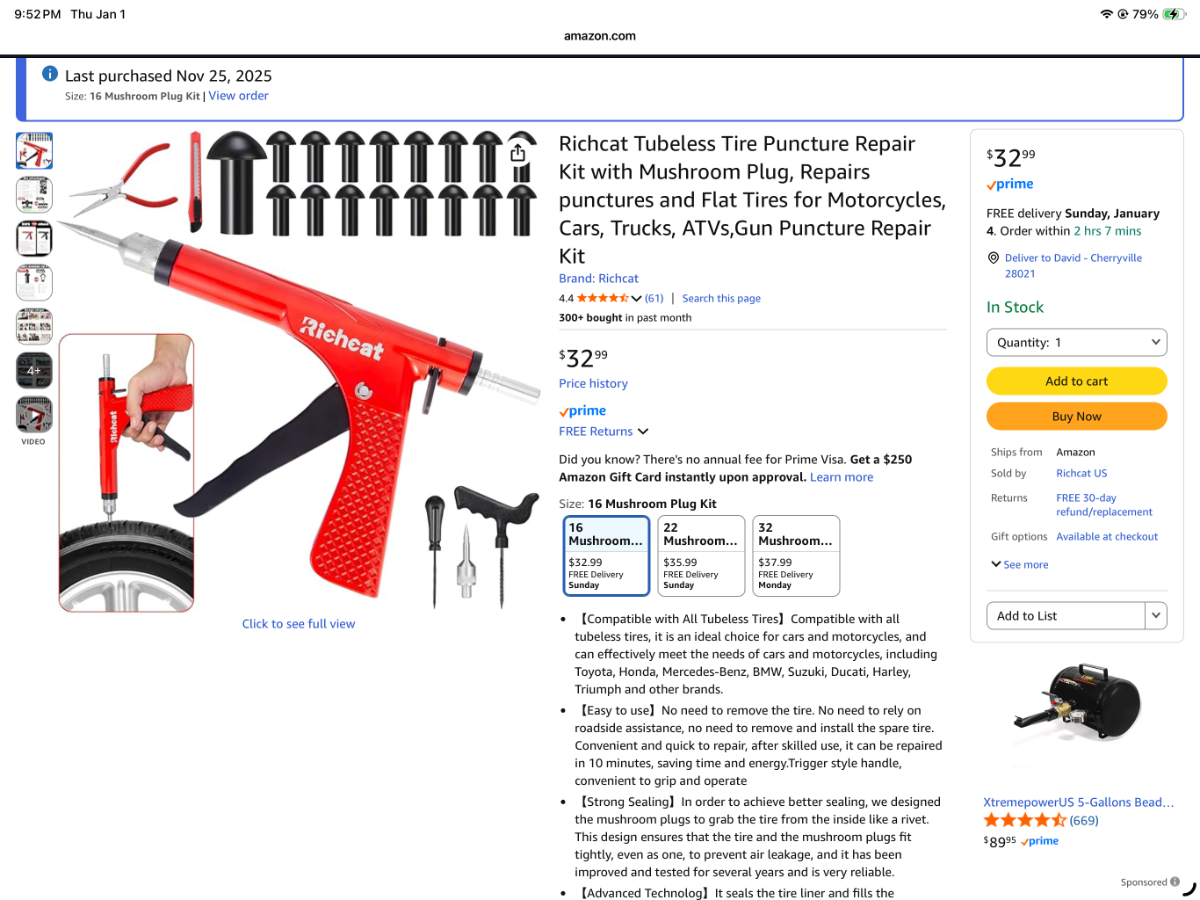The width and height of the screenshot is (1200, 900).
Task: Click the Buy Now button
Action: pyautogui.click(x=1077, y=416)
